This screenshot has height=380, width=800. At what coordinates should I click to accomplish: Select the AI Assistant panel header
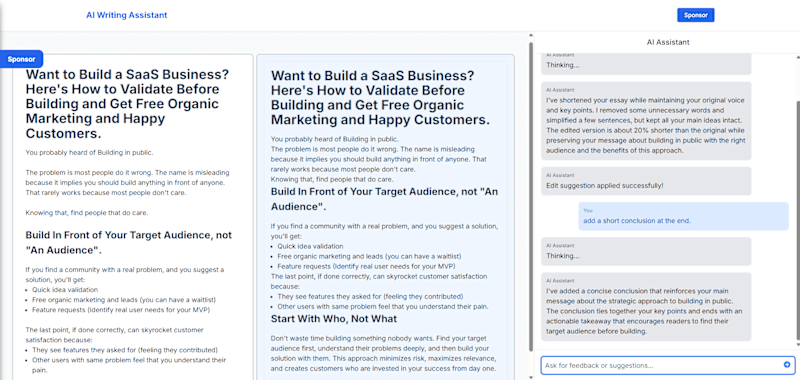pos(668,42)
